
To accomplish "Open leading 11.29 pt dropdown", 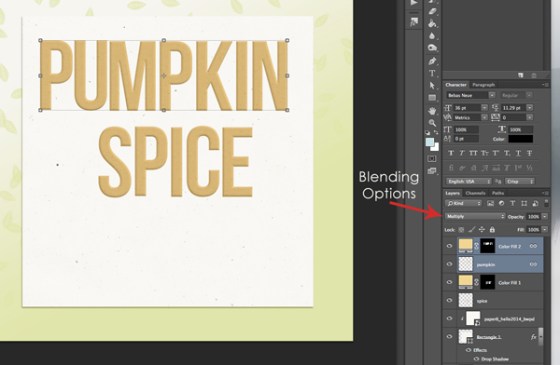I will click(530, 108).
